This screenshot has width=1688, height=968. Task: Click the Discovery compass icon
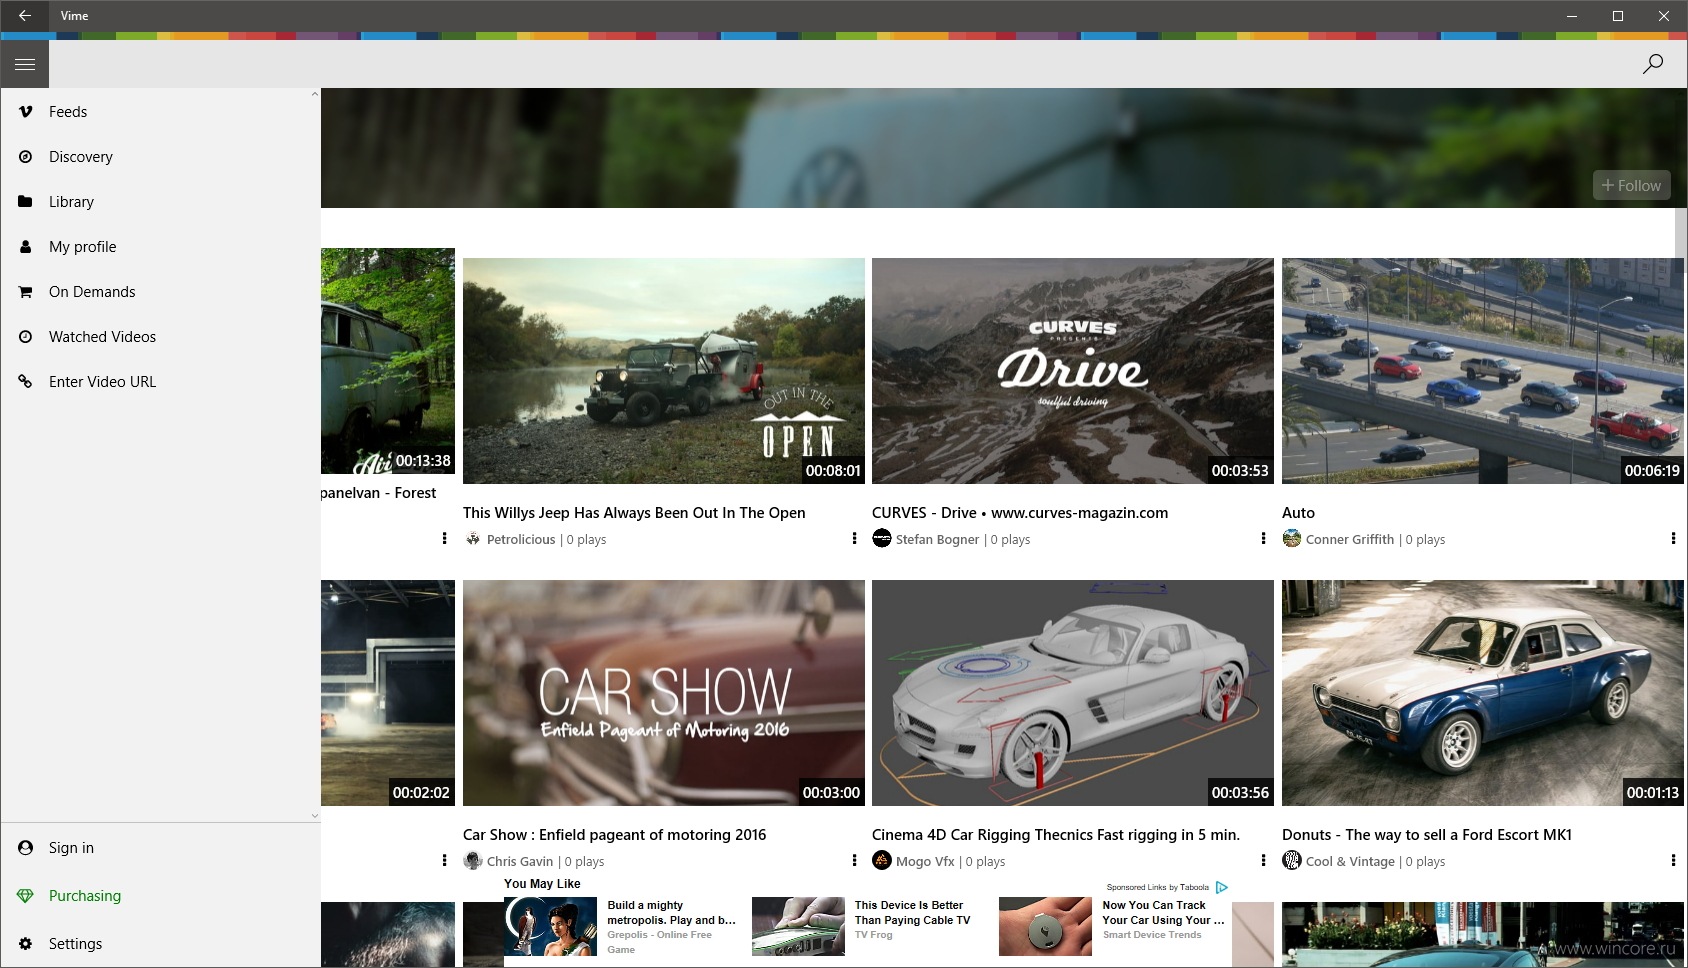tap(26, 157)
